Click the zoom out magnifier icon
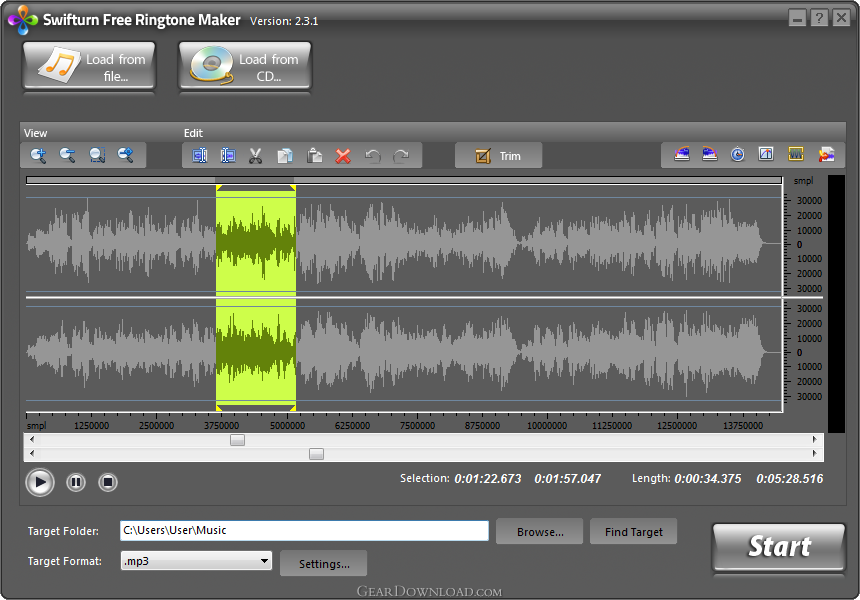The height and width of the screenshot is (600, 860). [67, 155]
